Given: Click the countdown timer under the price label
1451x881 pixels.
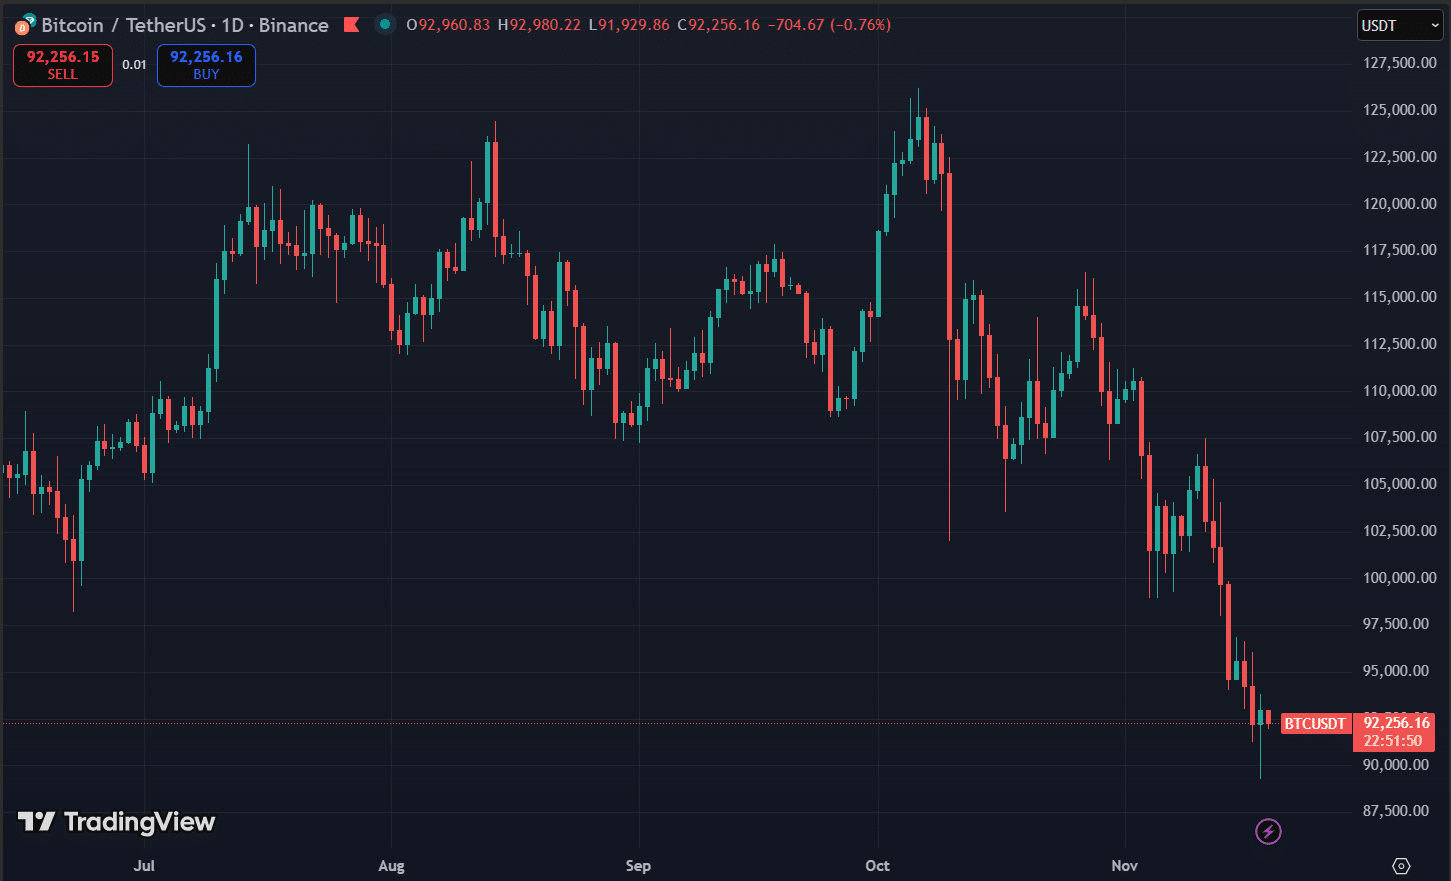Looking at the screenshot, I should pos(1394,740).
